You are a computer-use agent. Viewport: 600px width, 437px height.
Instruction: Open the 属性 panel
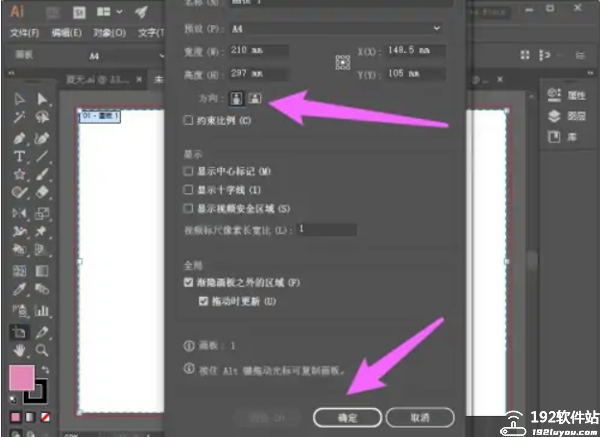566,95
